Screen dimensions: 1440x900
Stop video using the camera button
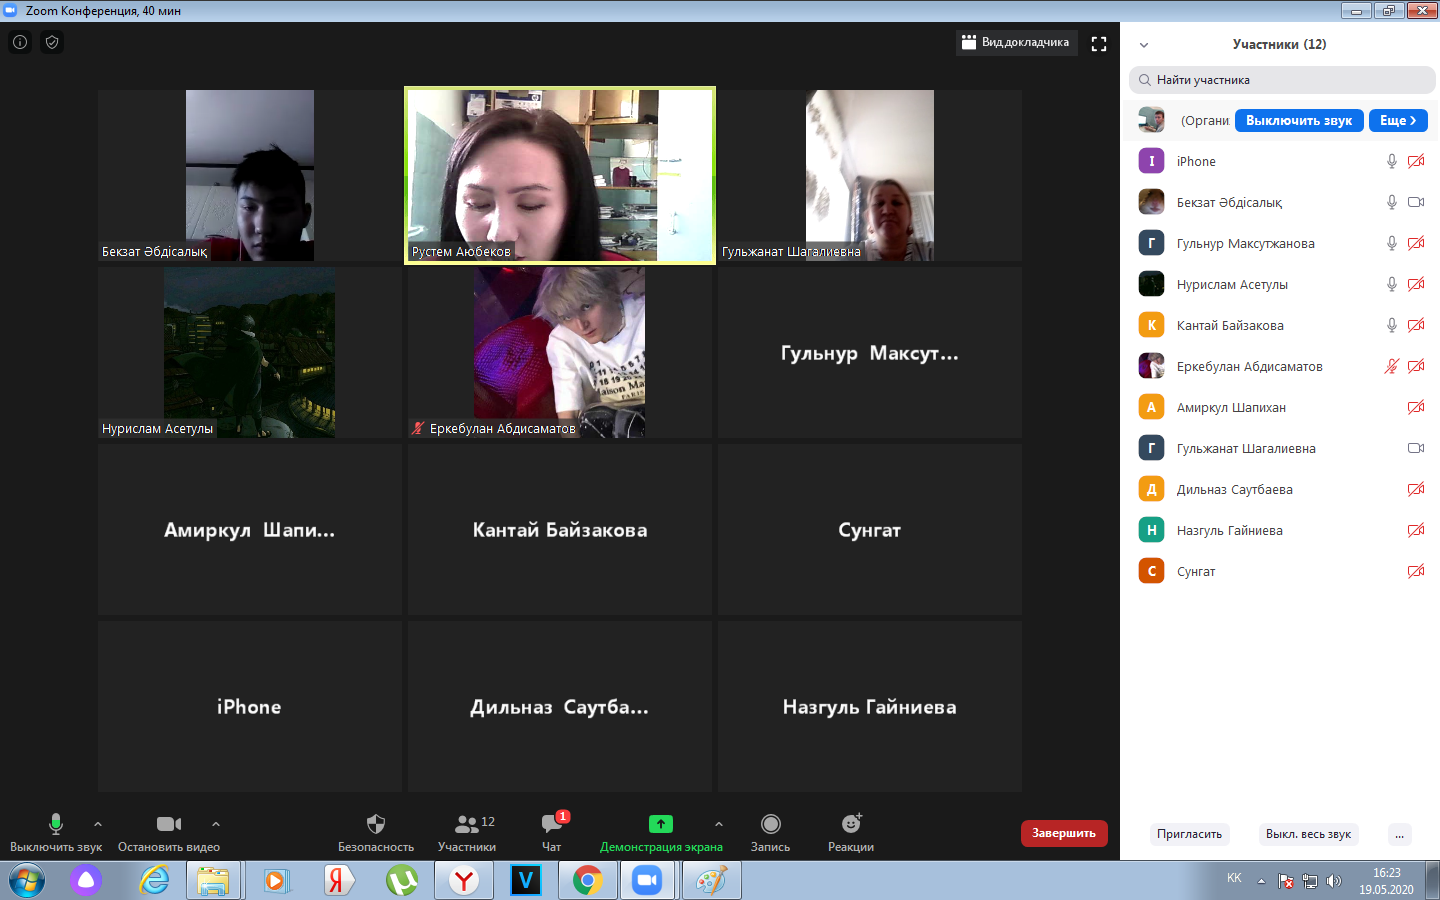(x=169, y=825)
